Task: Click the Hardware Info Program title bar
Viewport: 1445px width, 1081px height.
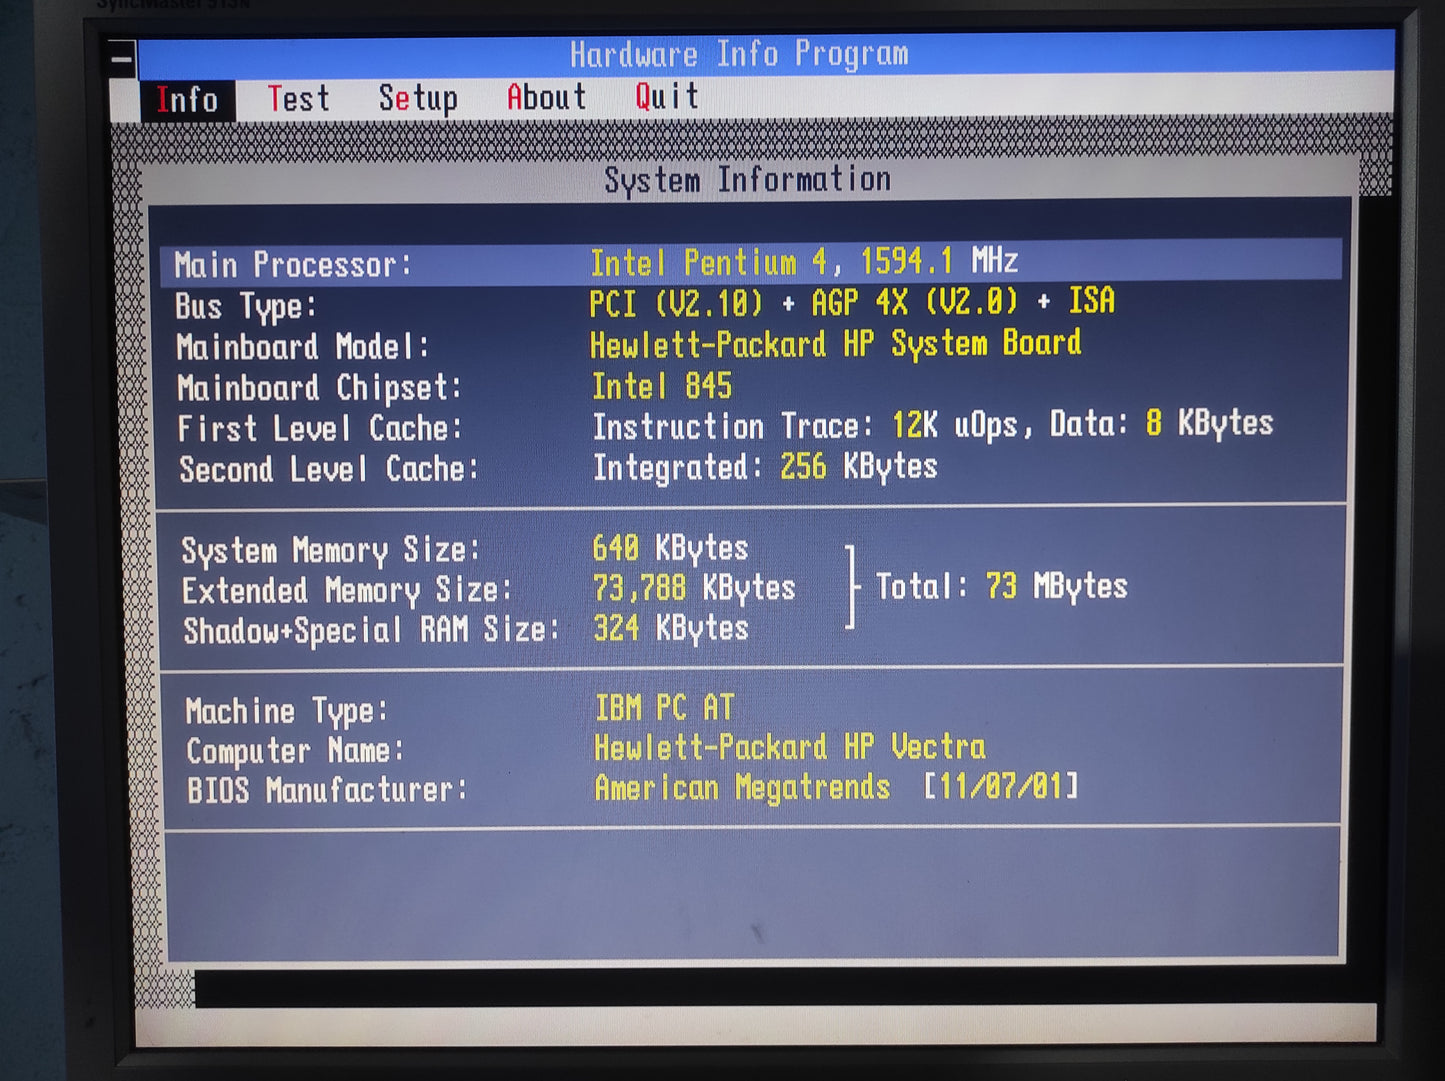Action: [740, 54]
